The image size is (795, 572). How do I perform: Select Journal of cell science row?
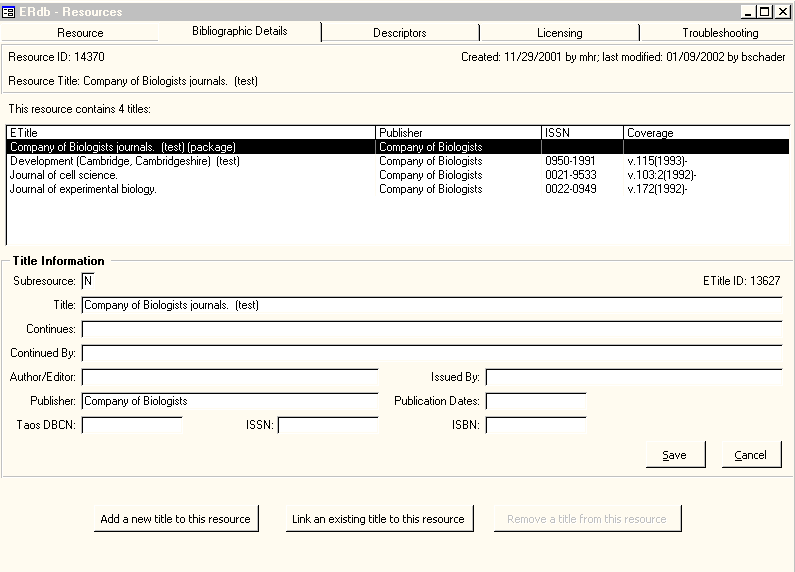[x=64, y=175]
